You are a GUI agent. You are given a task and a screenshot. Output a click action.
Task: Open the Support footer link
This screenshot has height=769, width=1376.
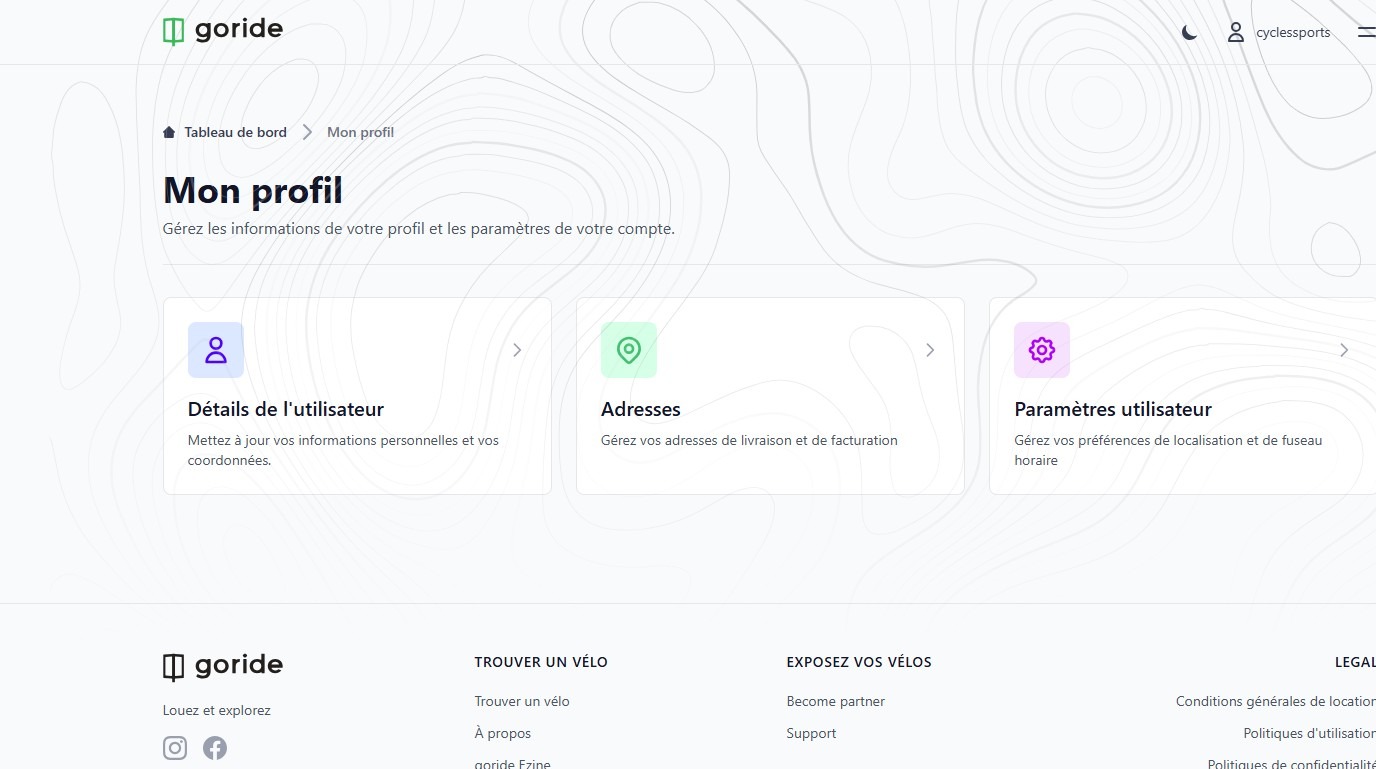click(811, 733)
